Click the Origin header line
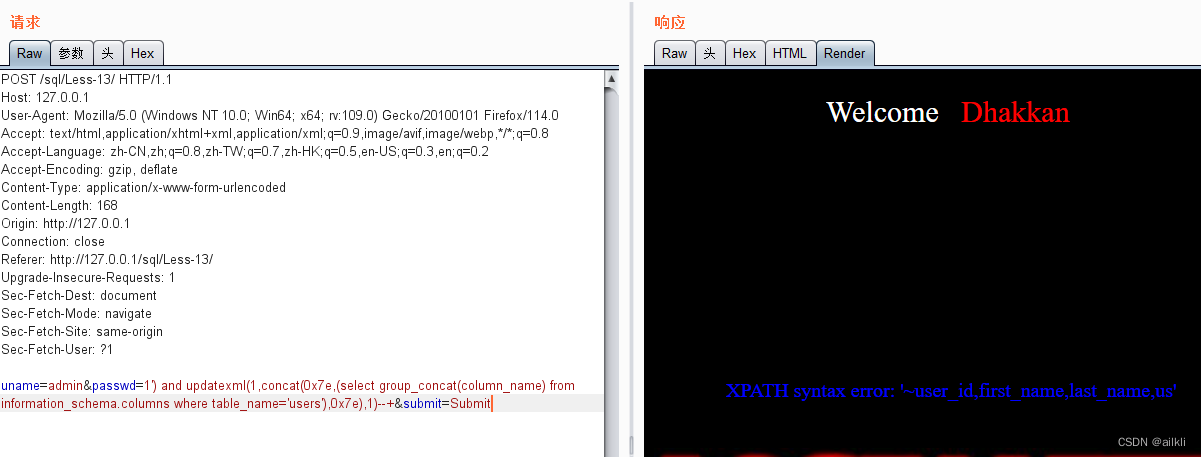The image size is (1201, 457). pos(65,223)
